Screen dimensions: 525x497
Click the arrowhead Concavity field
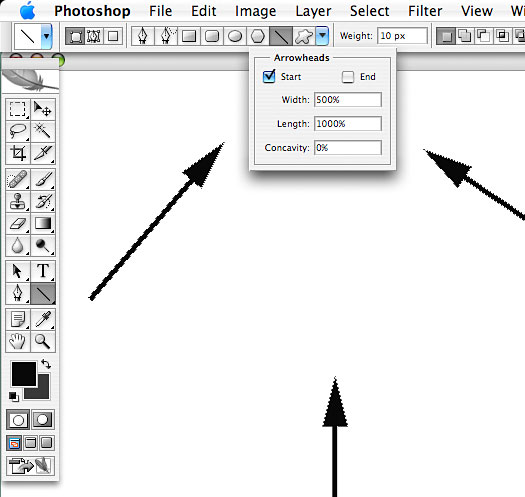pyautogui.click(x=348, y=148)
